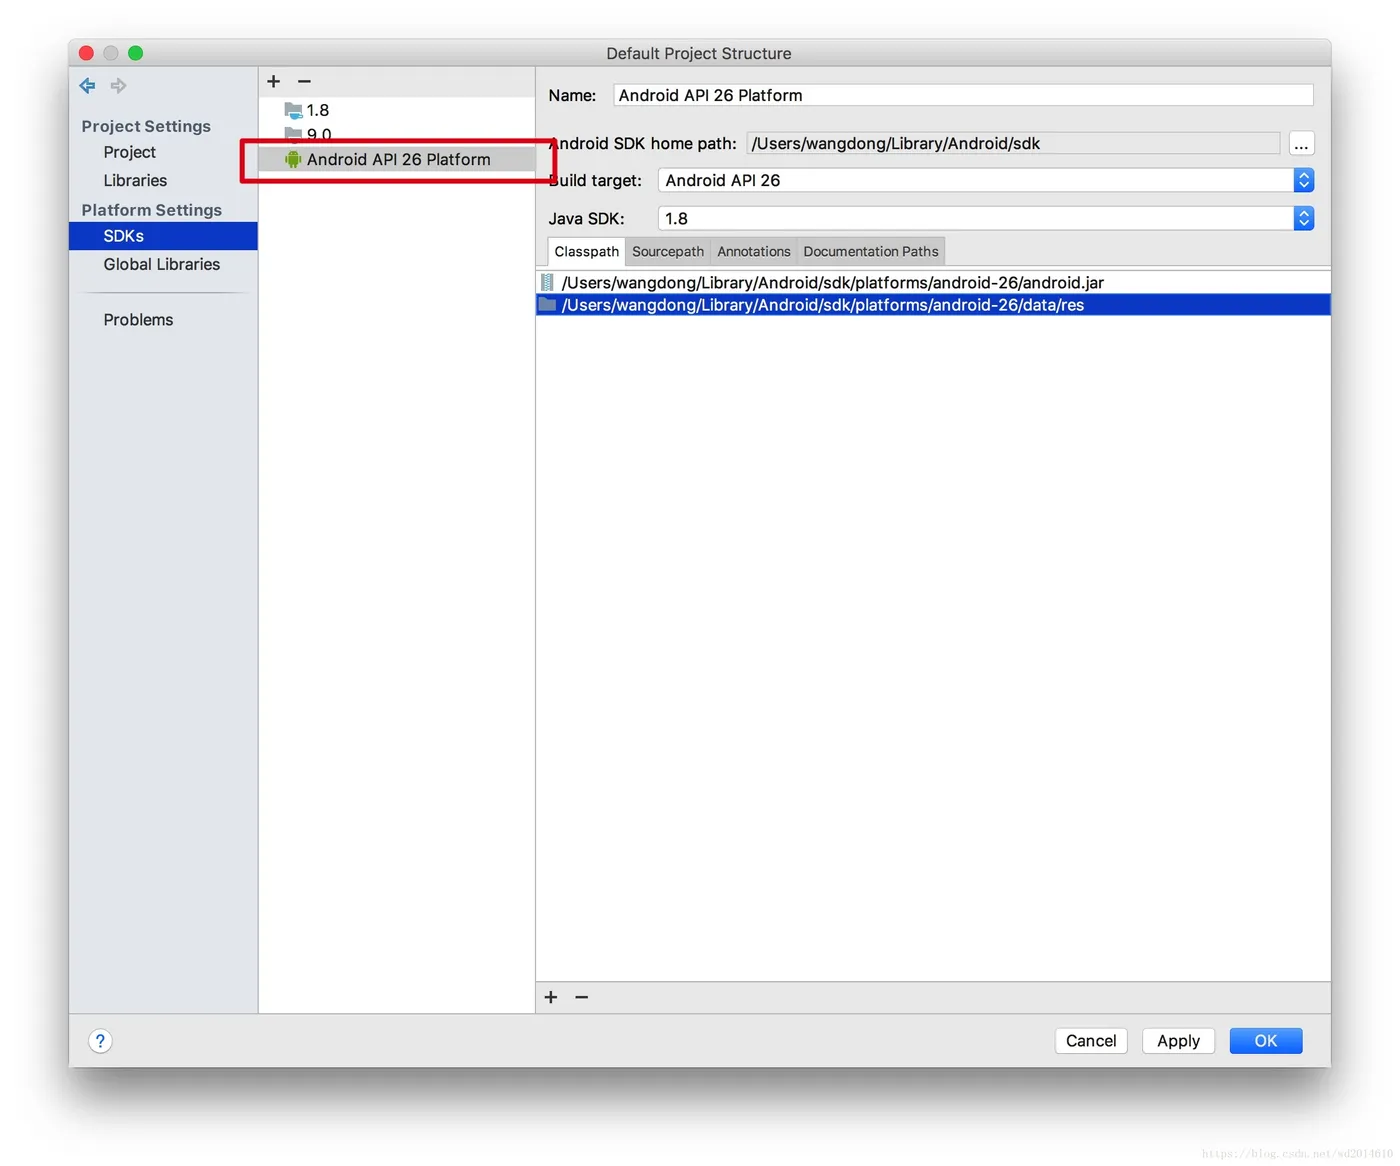Open the Problems page

pyautogui.click(x=138, y=320)
